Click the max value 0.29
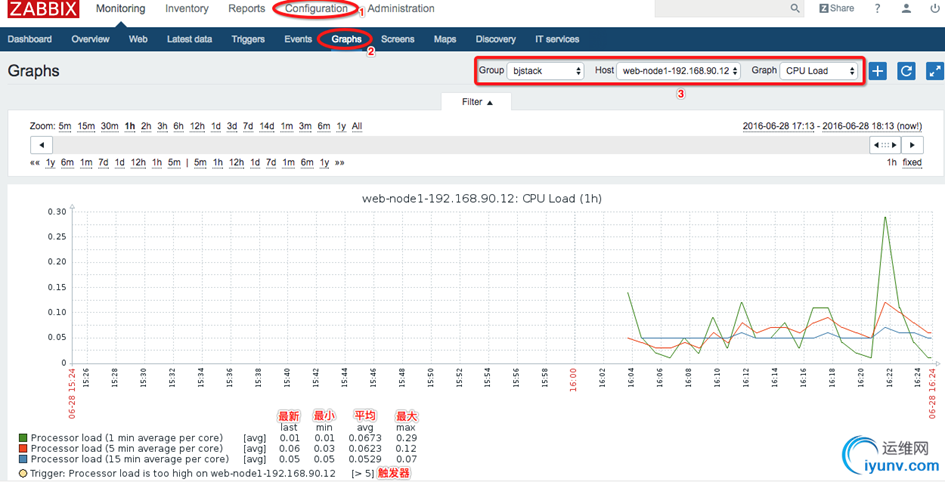This screenshot has height=482, width=945. pyautogui.click(x=407, y=438)
